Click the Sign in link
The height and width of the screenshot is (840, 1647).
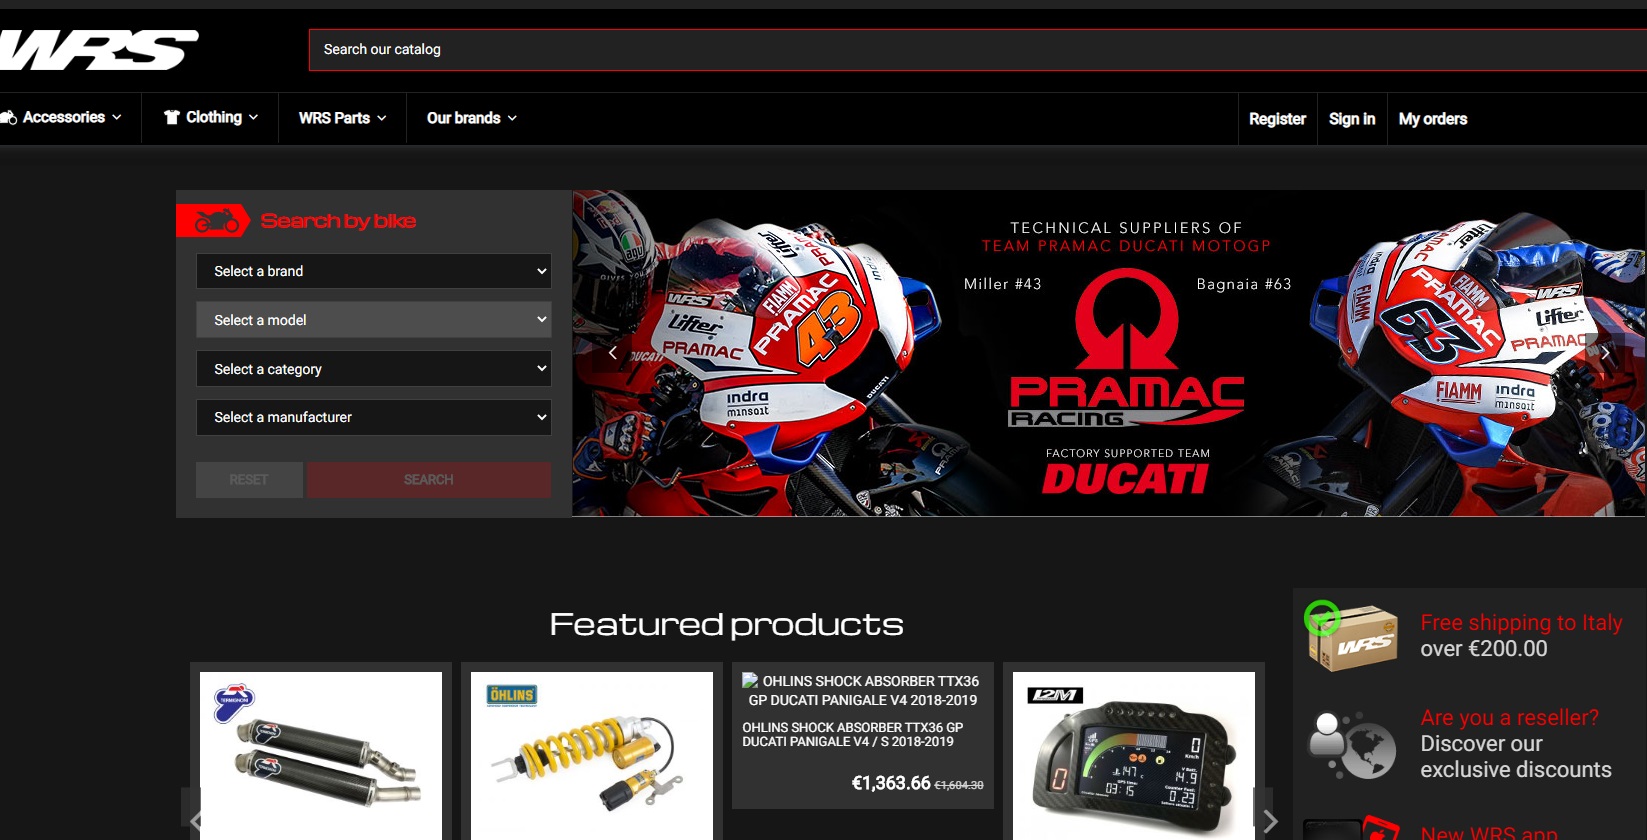(x=1352, y=119)
